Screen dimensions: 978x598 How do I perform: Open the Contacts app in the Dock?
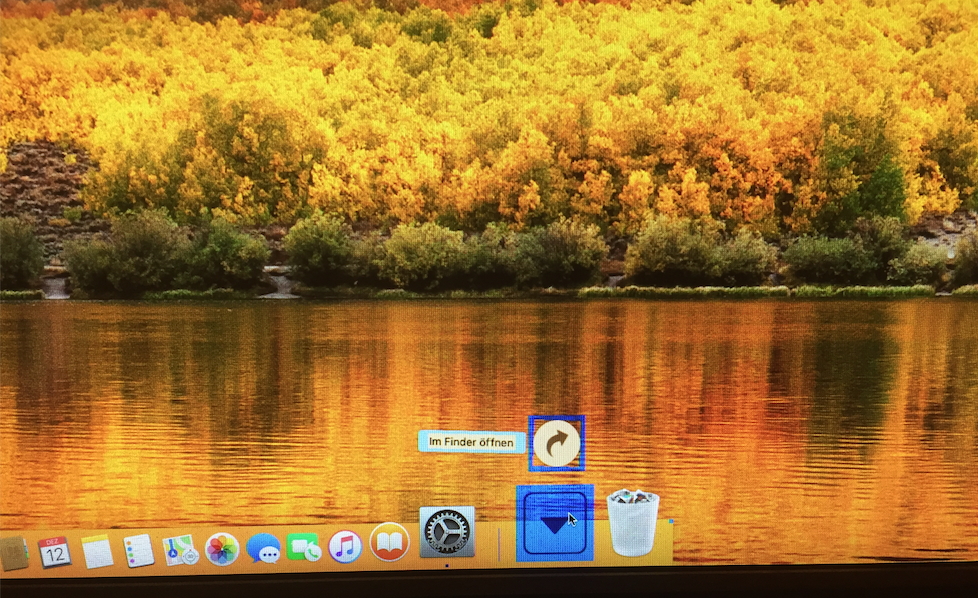tap(14, 553)
